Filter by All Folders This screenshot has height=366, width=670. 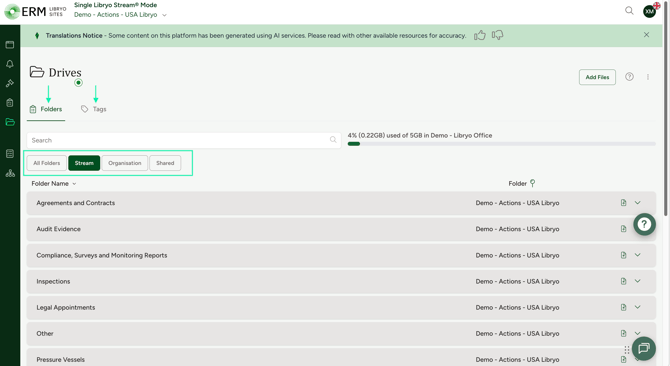47,163
